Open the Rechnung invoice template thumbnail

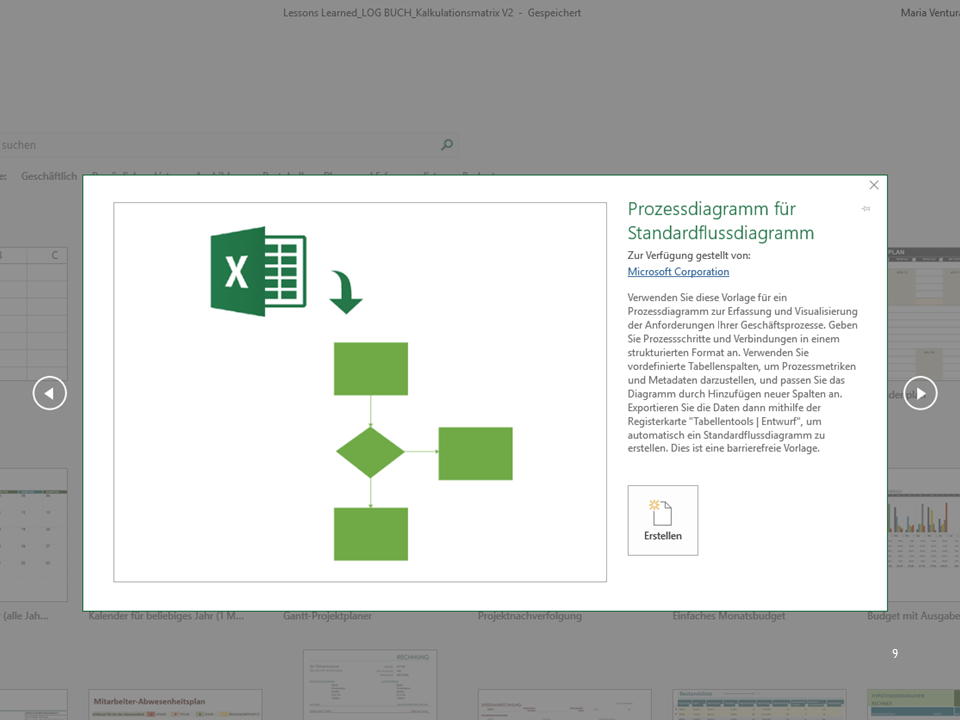pyautogui.click(x=370, y=684)
